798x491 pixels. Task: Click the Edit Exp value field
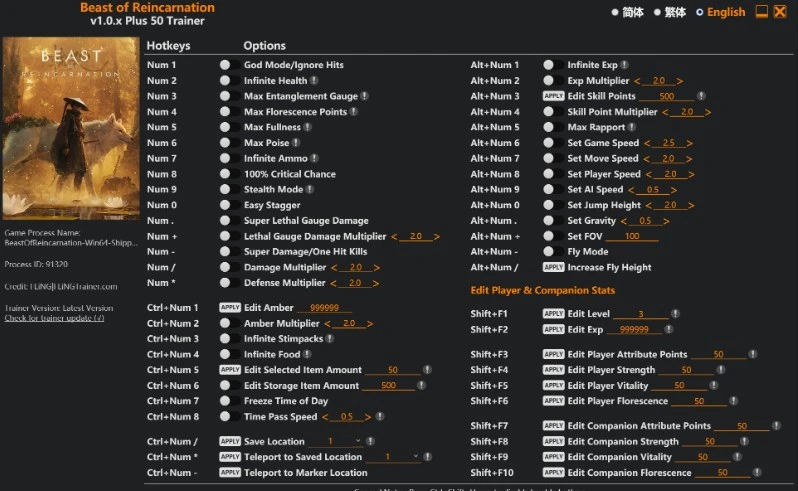tap(634, 329)
